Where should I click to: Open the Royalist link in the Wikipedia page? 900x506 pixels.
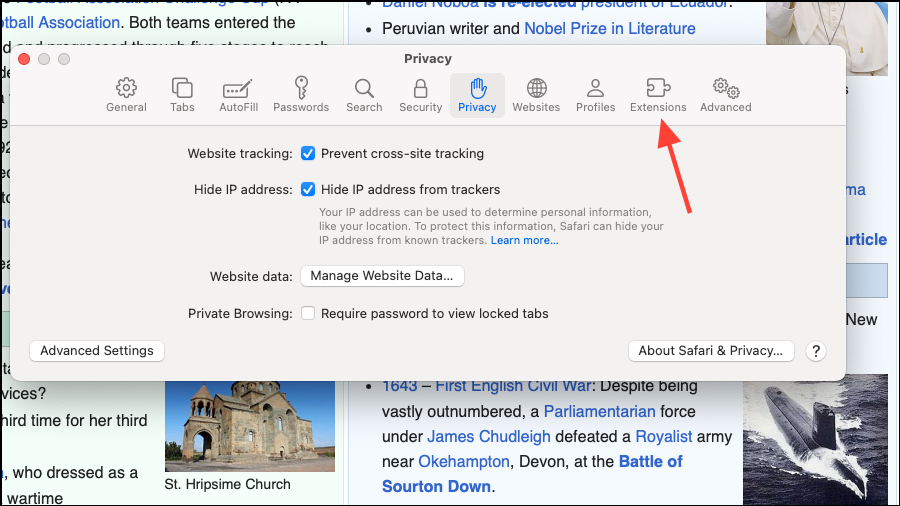(664, 437)
